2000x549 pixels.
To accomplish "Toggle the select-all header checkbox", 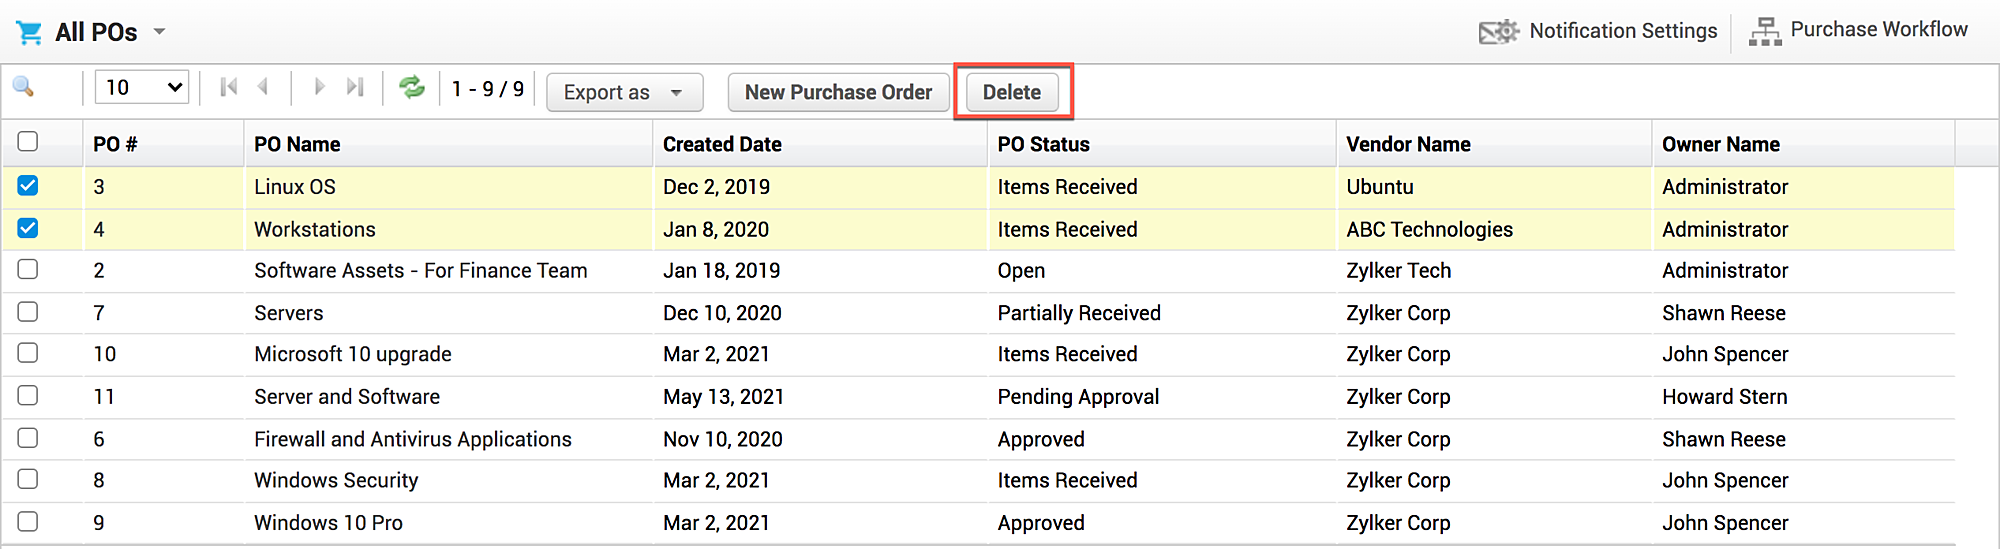I will click(x=28, y=142).
